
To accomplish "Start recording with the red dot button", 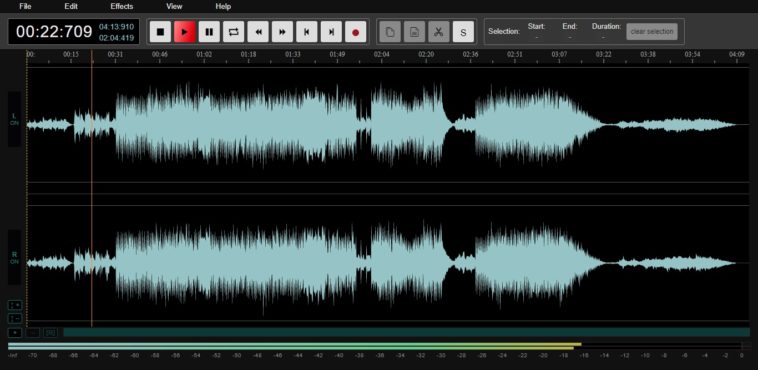I will click(x=356, y=32).
